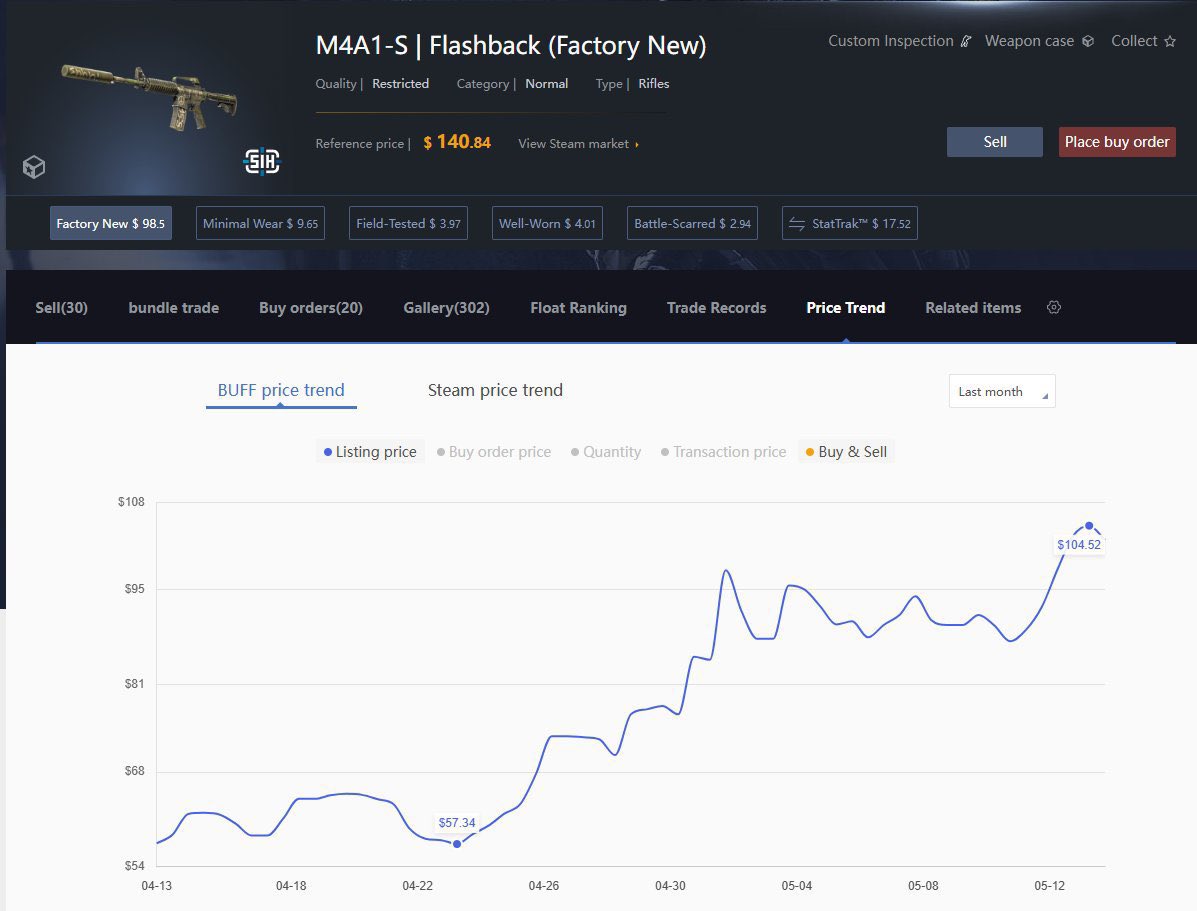Image resolution: width=1197 pixels, height=911 pixels.
Task: Click the $81 price axis label
Action: (134, 683)
